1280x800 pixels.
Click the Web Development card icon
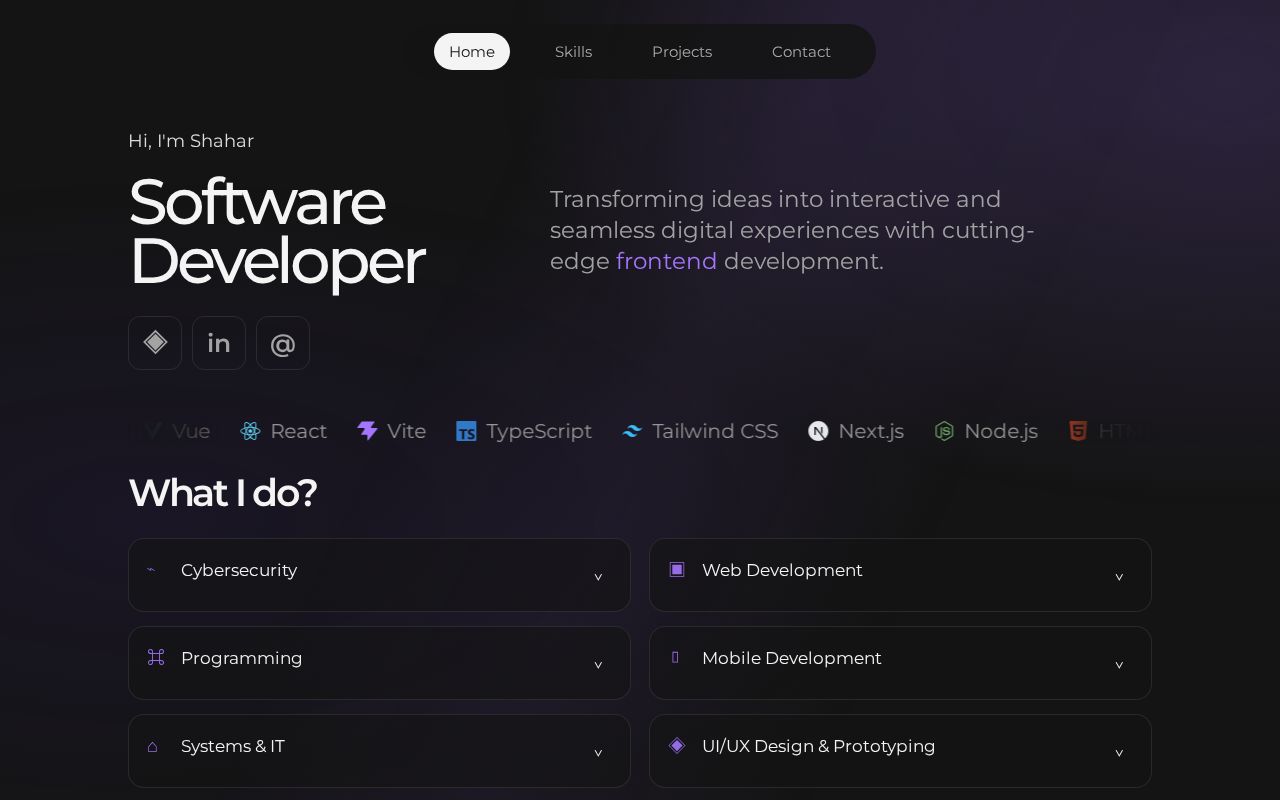click(677, 569)
